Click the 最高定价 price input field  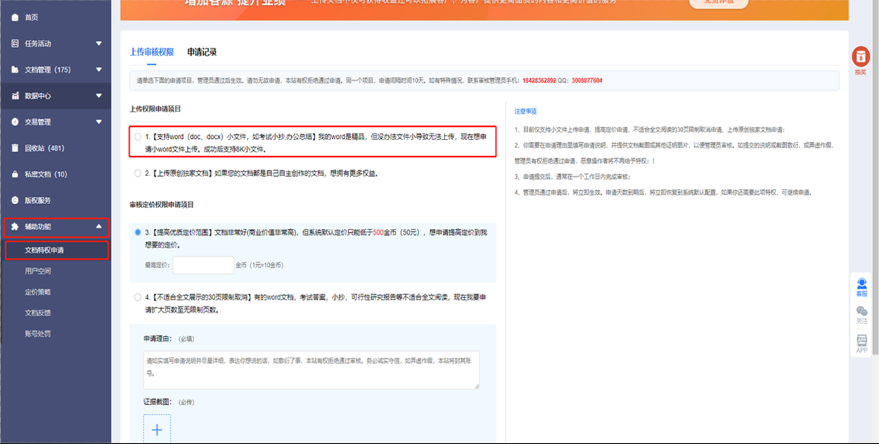[202, 265]
